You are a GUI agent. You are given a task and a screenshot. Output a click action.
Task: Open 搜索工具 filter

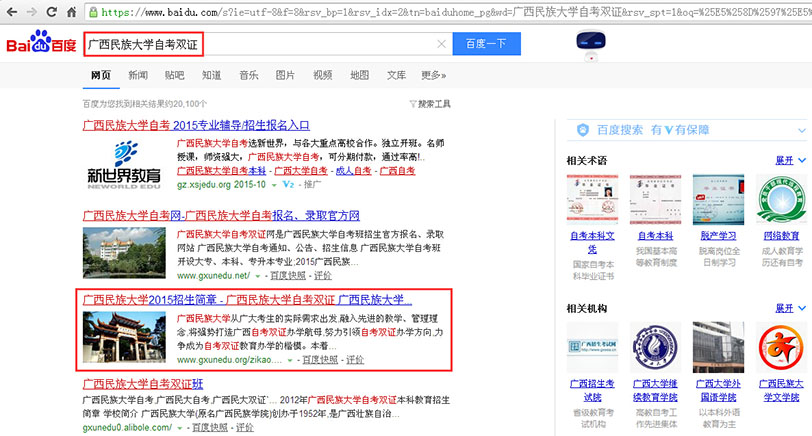tap(430, 104)
